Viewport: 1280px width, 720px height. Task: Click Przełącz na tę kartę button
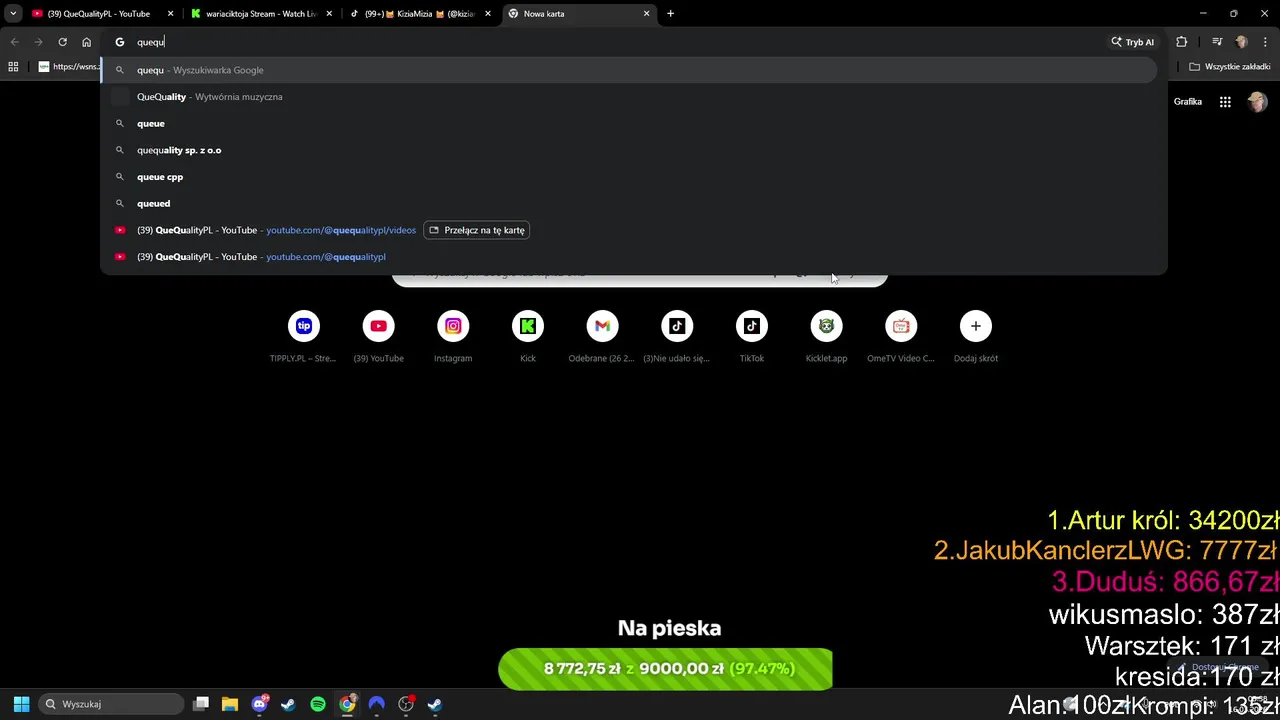point(477,230)
